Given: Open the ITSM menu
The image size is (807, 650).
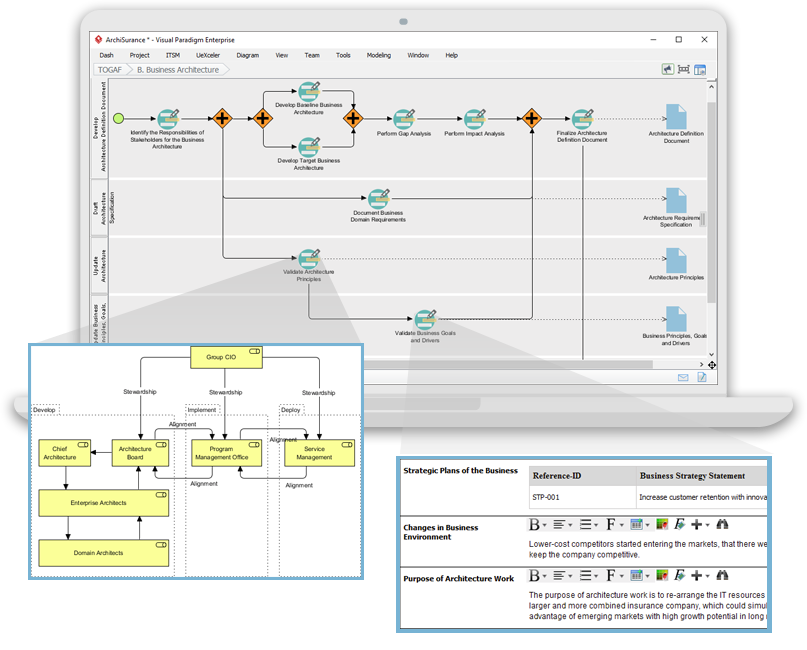Looking at the screenshot, I should (x=171, y=55).
